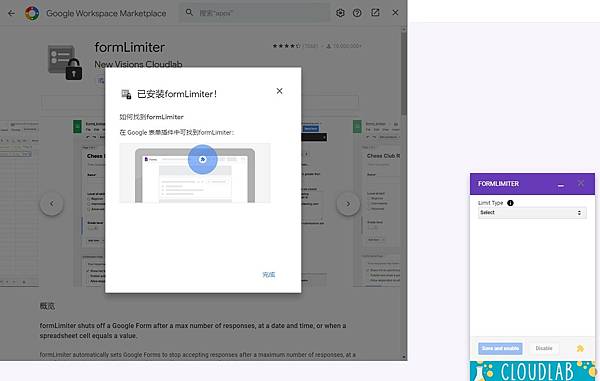Open Marketplace in new window icon

(375, 13)
